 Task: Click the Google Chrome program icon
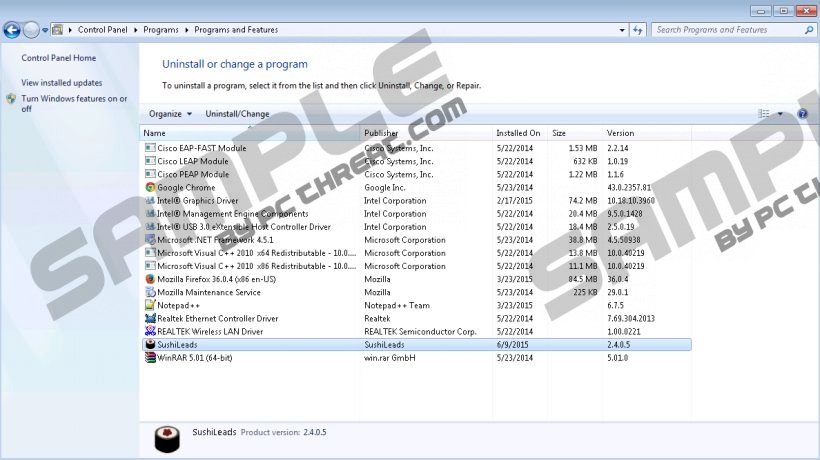(150, 187)
